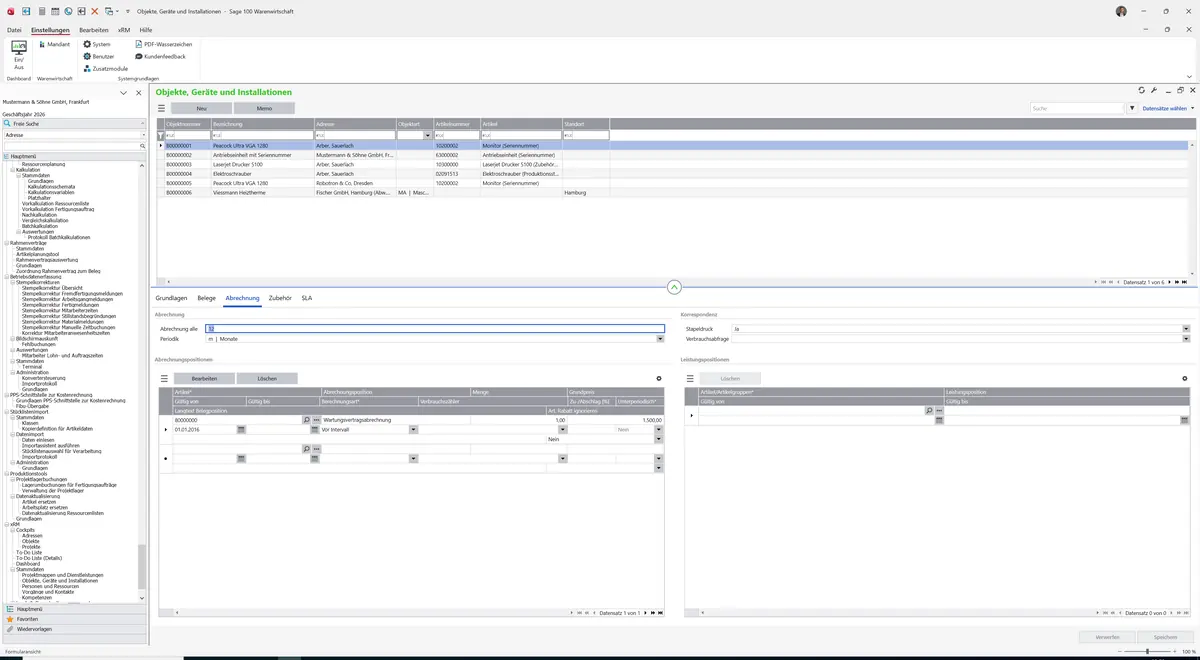The image size is (1200, 660).
Task: Open the Adresse search type dropdown
Action: pyautogui.click(x=143, y=134)
